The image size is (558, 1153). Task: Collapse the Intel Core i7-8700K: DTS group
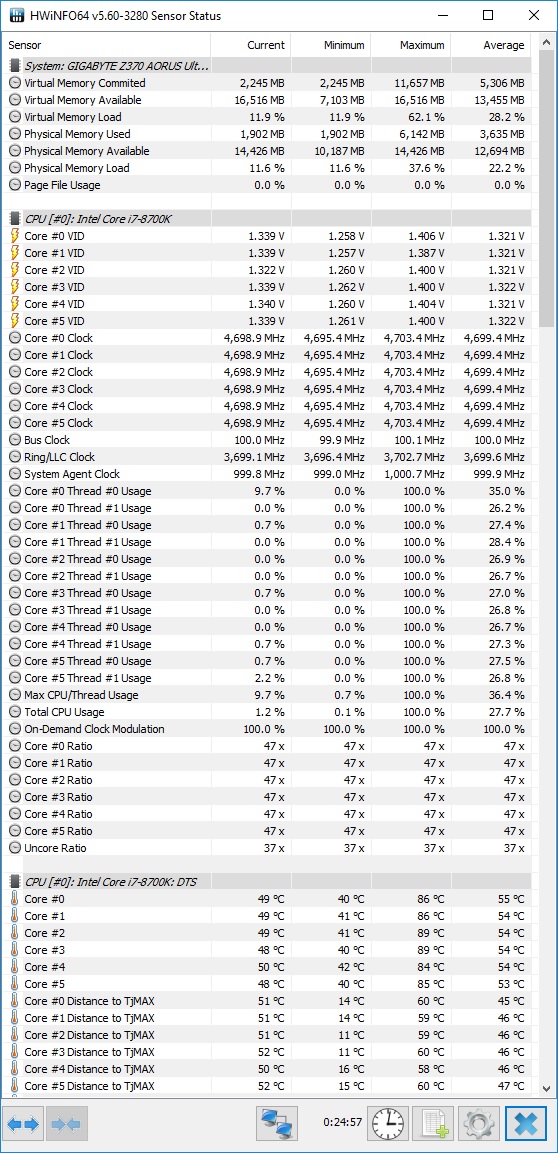tap(15, 882)
